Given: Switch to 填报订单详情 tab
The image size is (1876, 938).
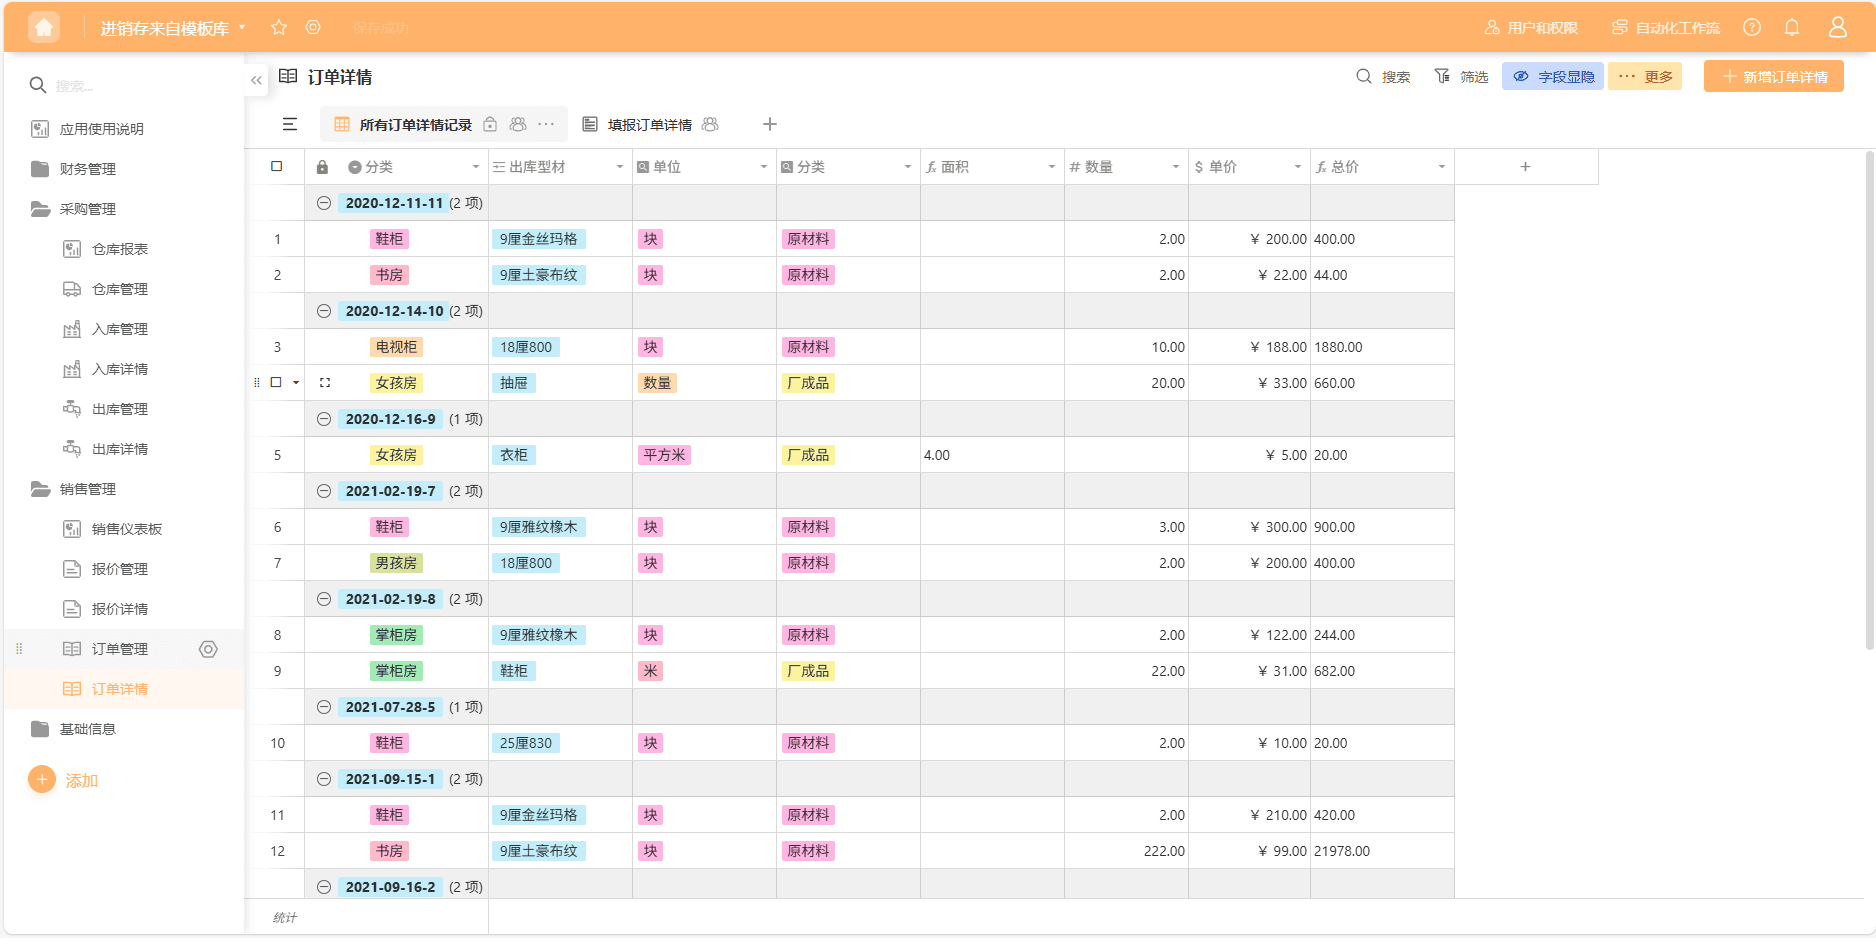Looking at the screenshot, I should tap(649, 125).
